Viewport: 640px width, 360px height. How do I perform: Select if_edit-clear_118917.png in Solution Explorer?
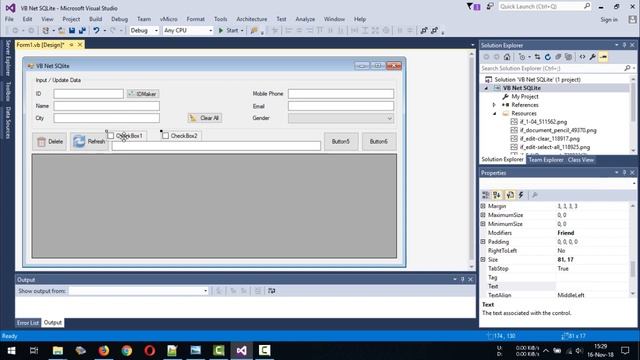click(x=549, y=139)
